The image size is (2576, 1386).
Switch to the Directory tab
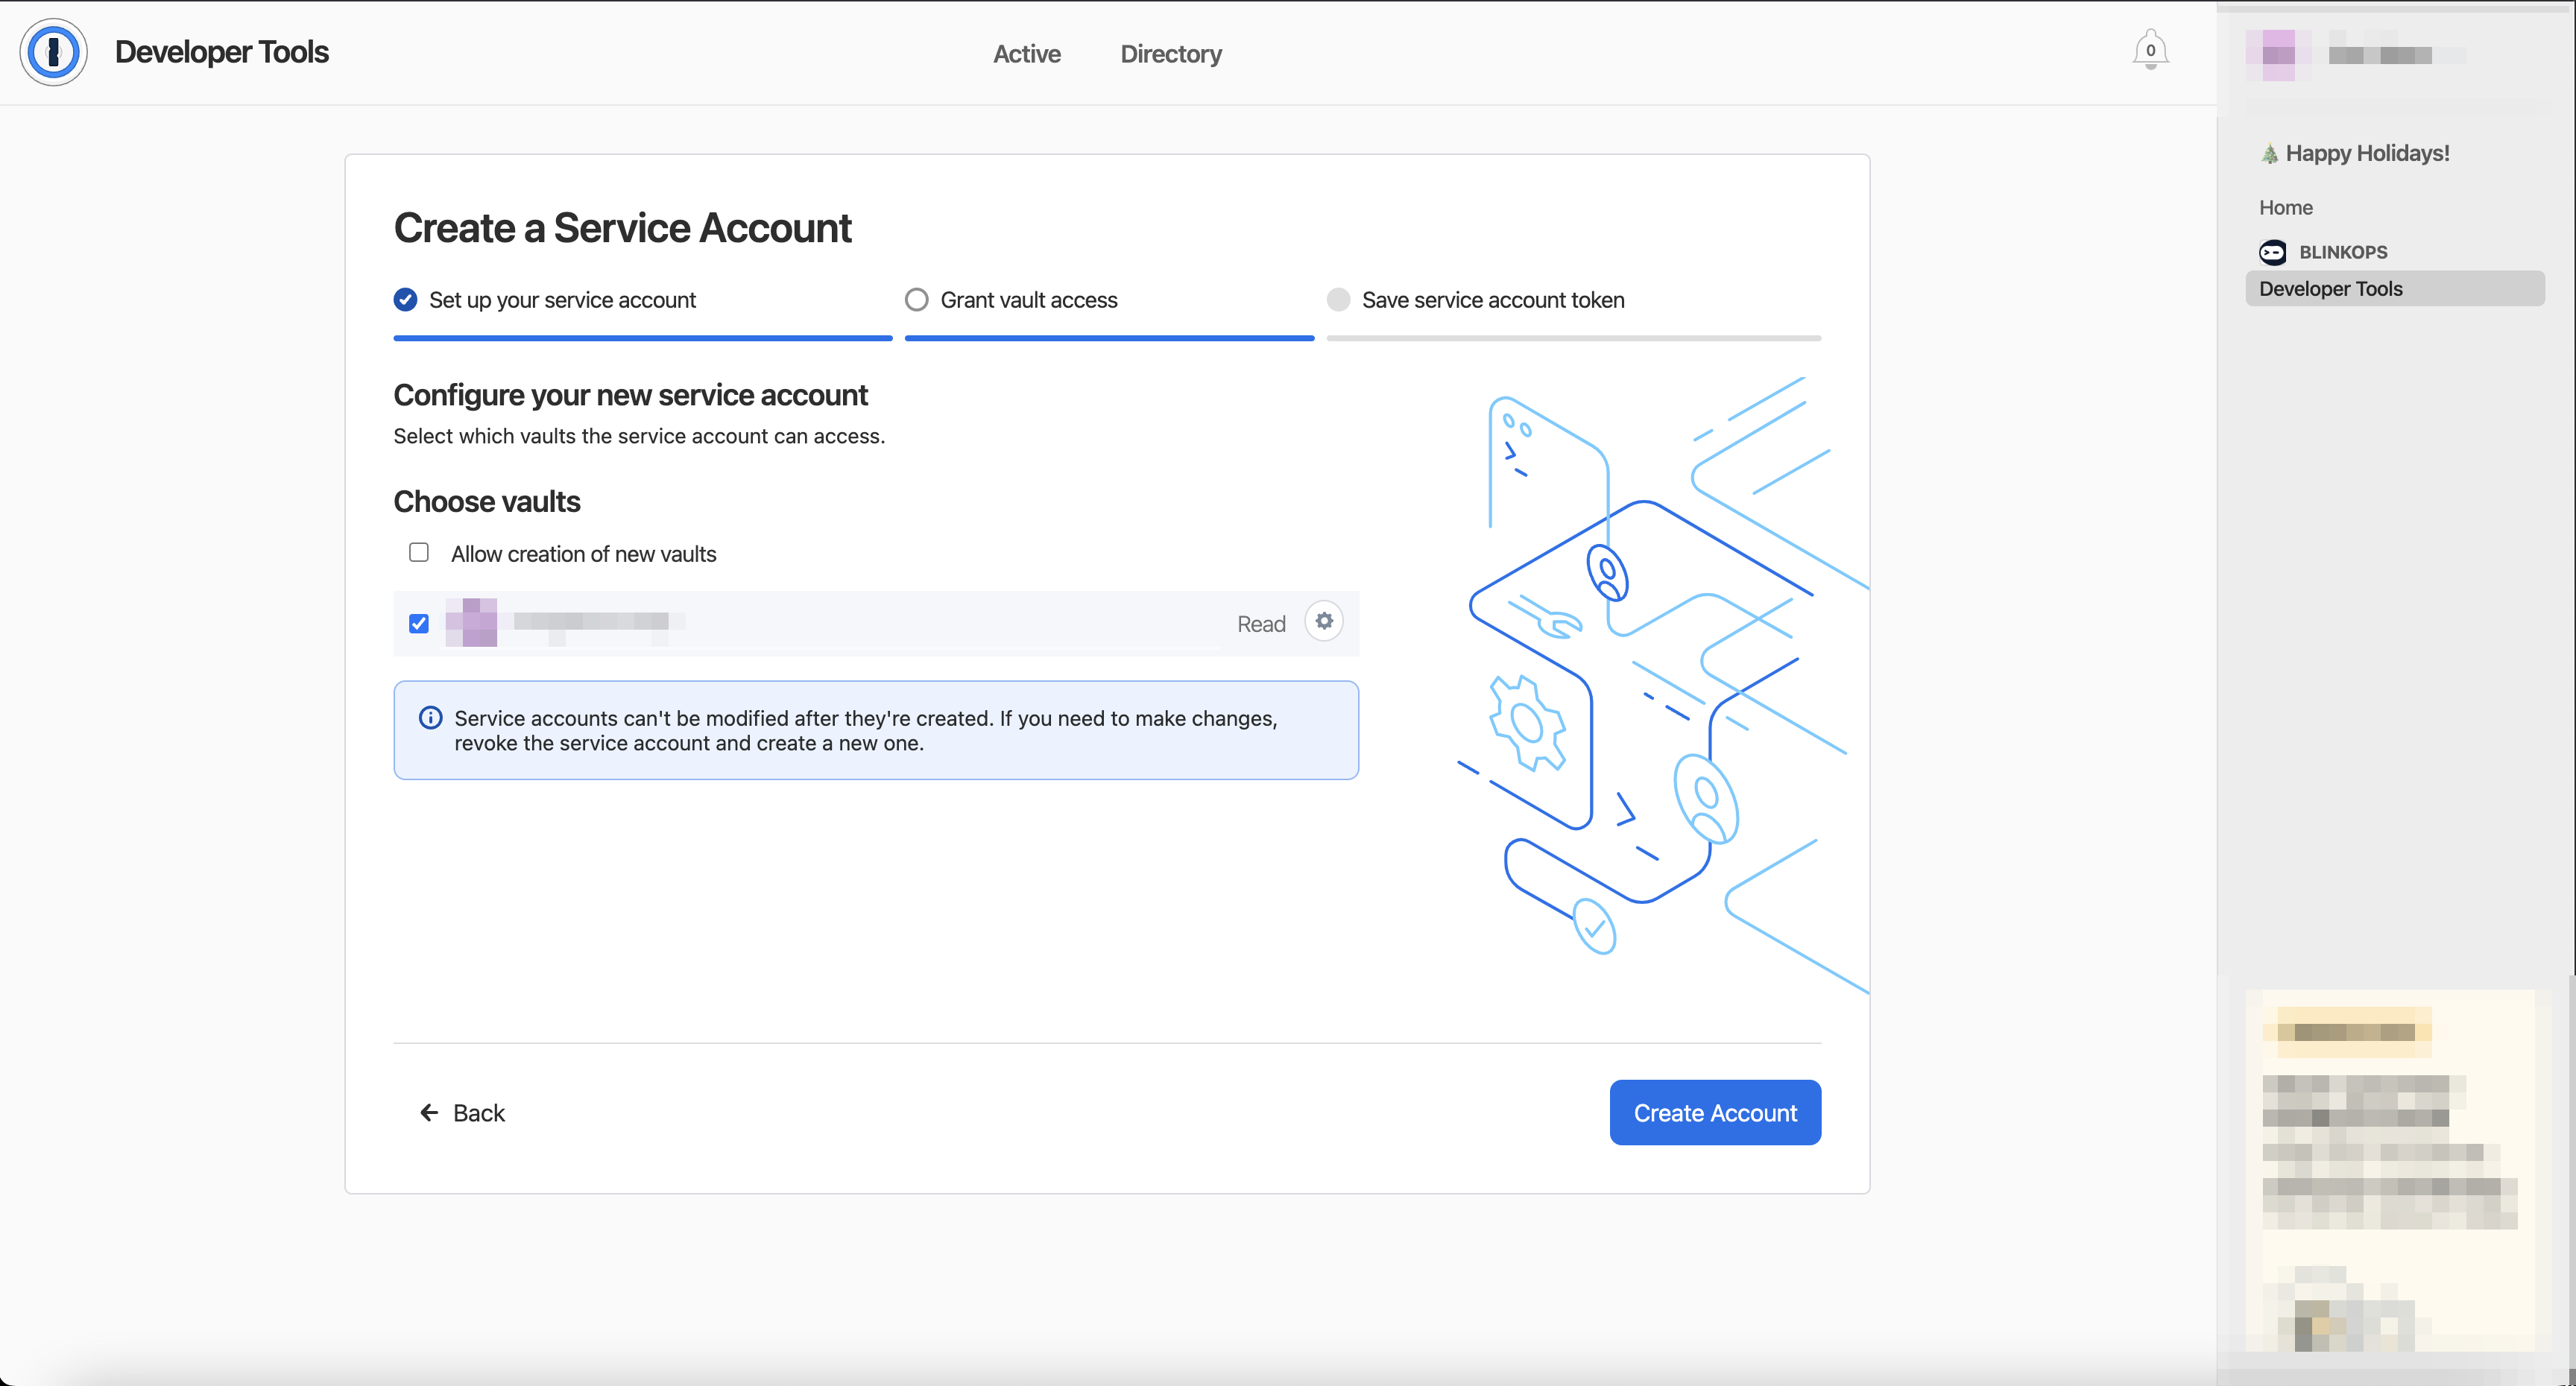pyautogui.click(x=1170, y=53)
